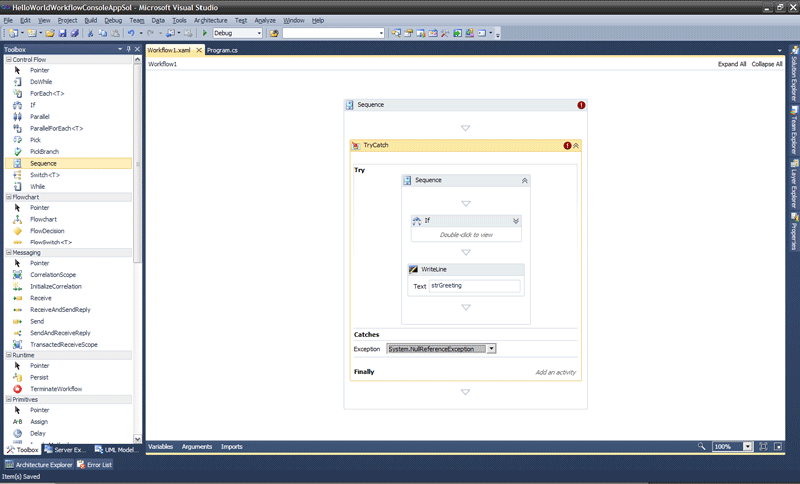Collapse the Runtime toolbox group
This screenshot has height=484, width=800.
coord(9,355)
